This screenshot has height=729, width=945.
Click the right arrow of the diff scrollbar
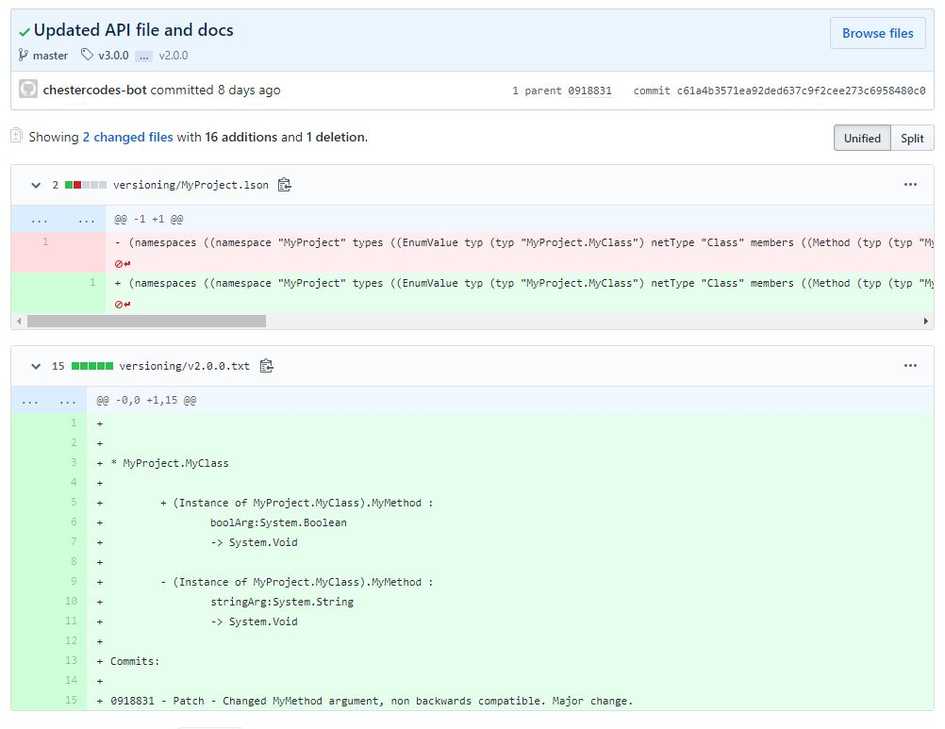pyautogui.click(x=926, y=321)
